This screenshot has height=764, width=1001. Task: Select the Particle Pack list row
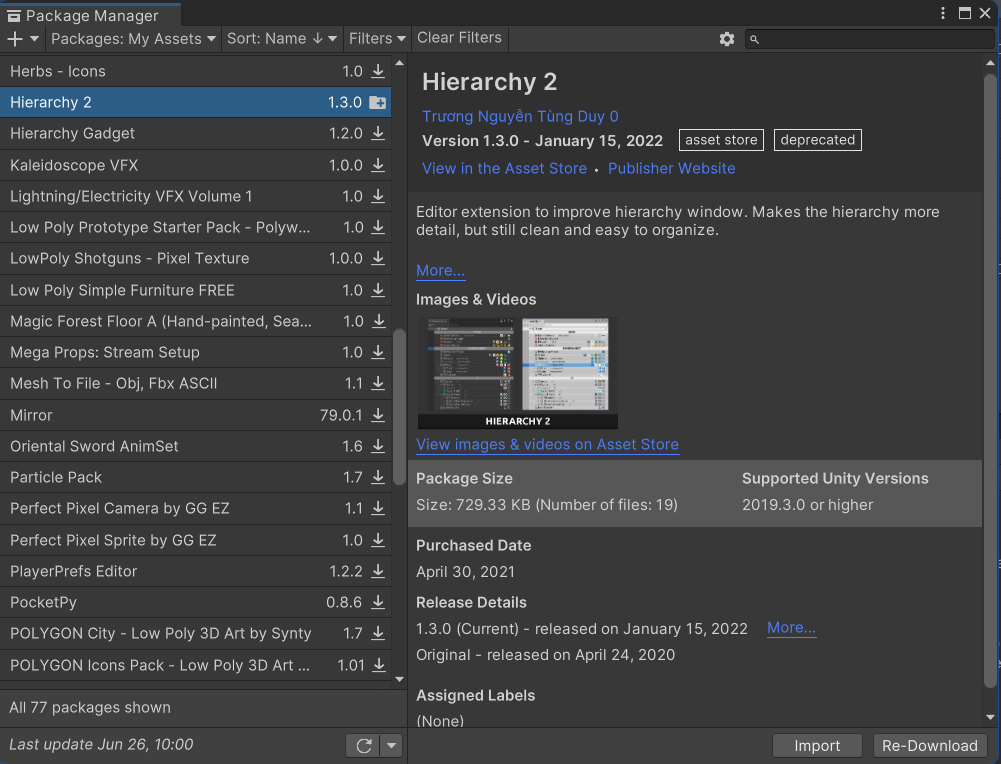[x=195, y=477]
